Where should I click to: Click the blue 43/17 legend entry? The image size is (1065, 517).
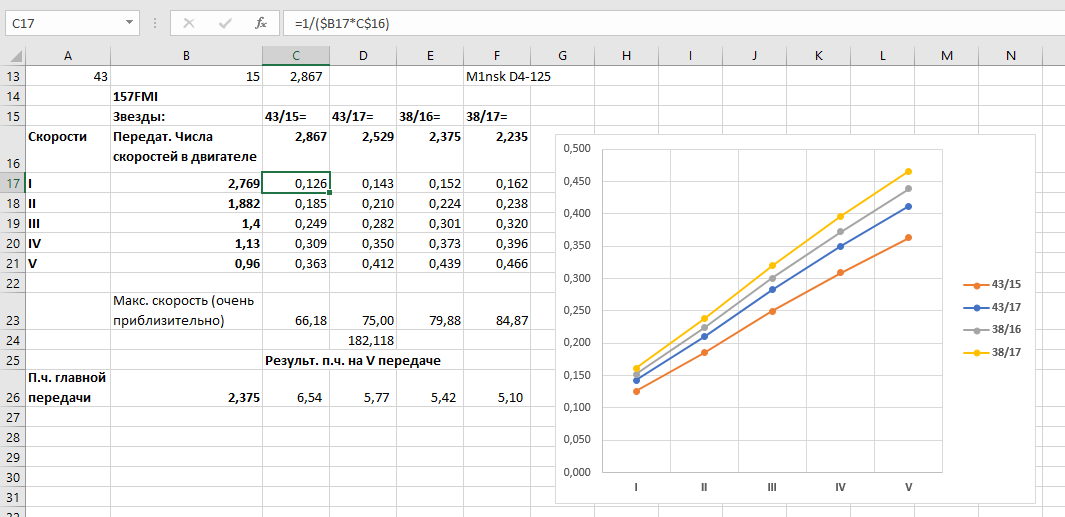[992, 308]
